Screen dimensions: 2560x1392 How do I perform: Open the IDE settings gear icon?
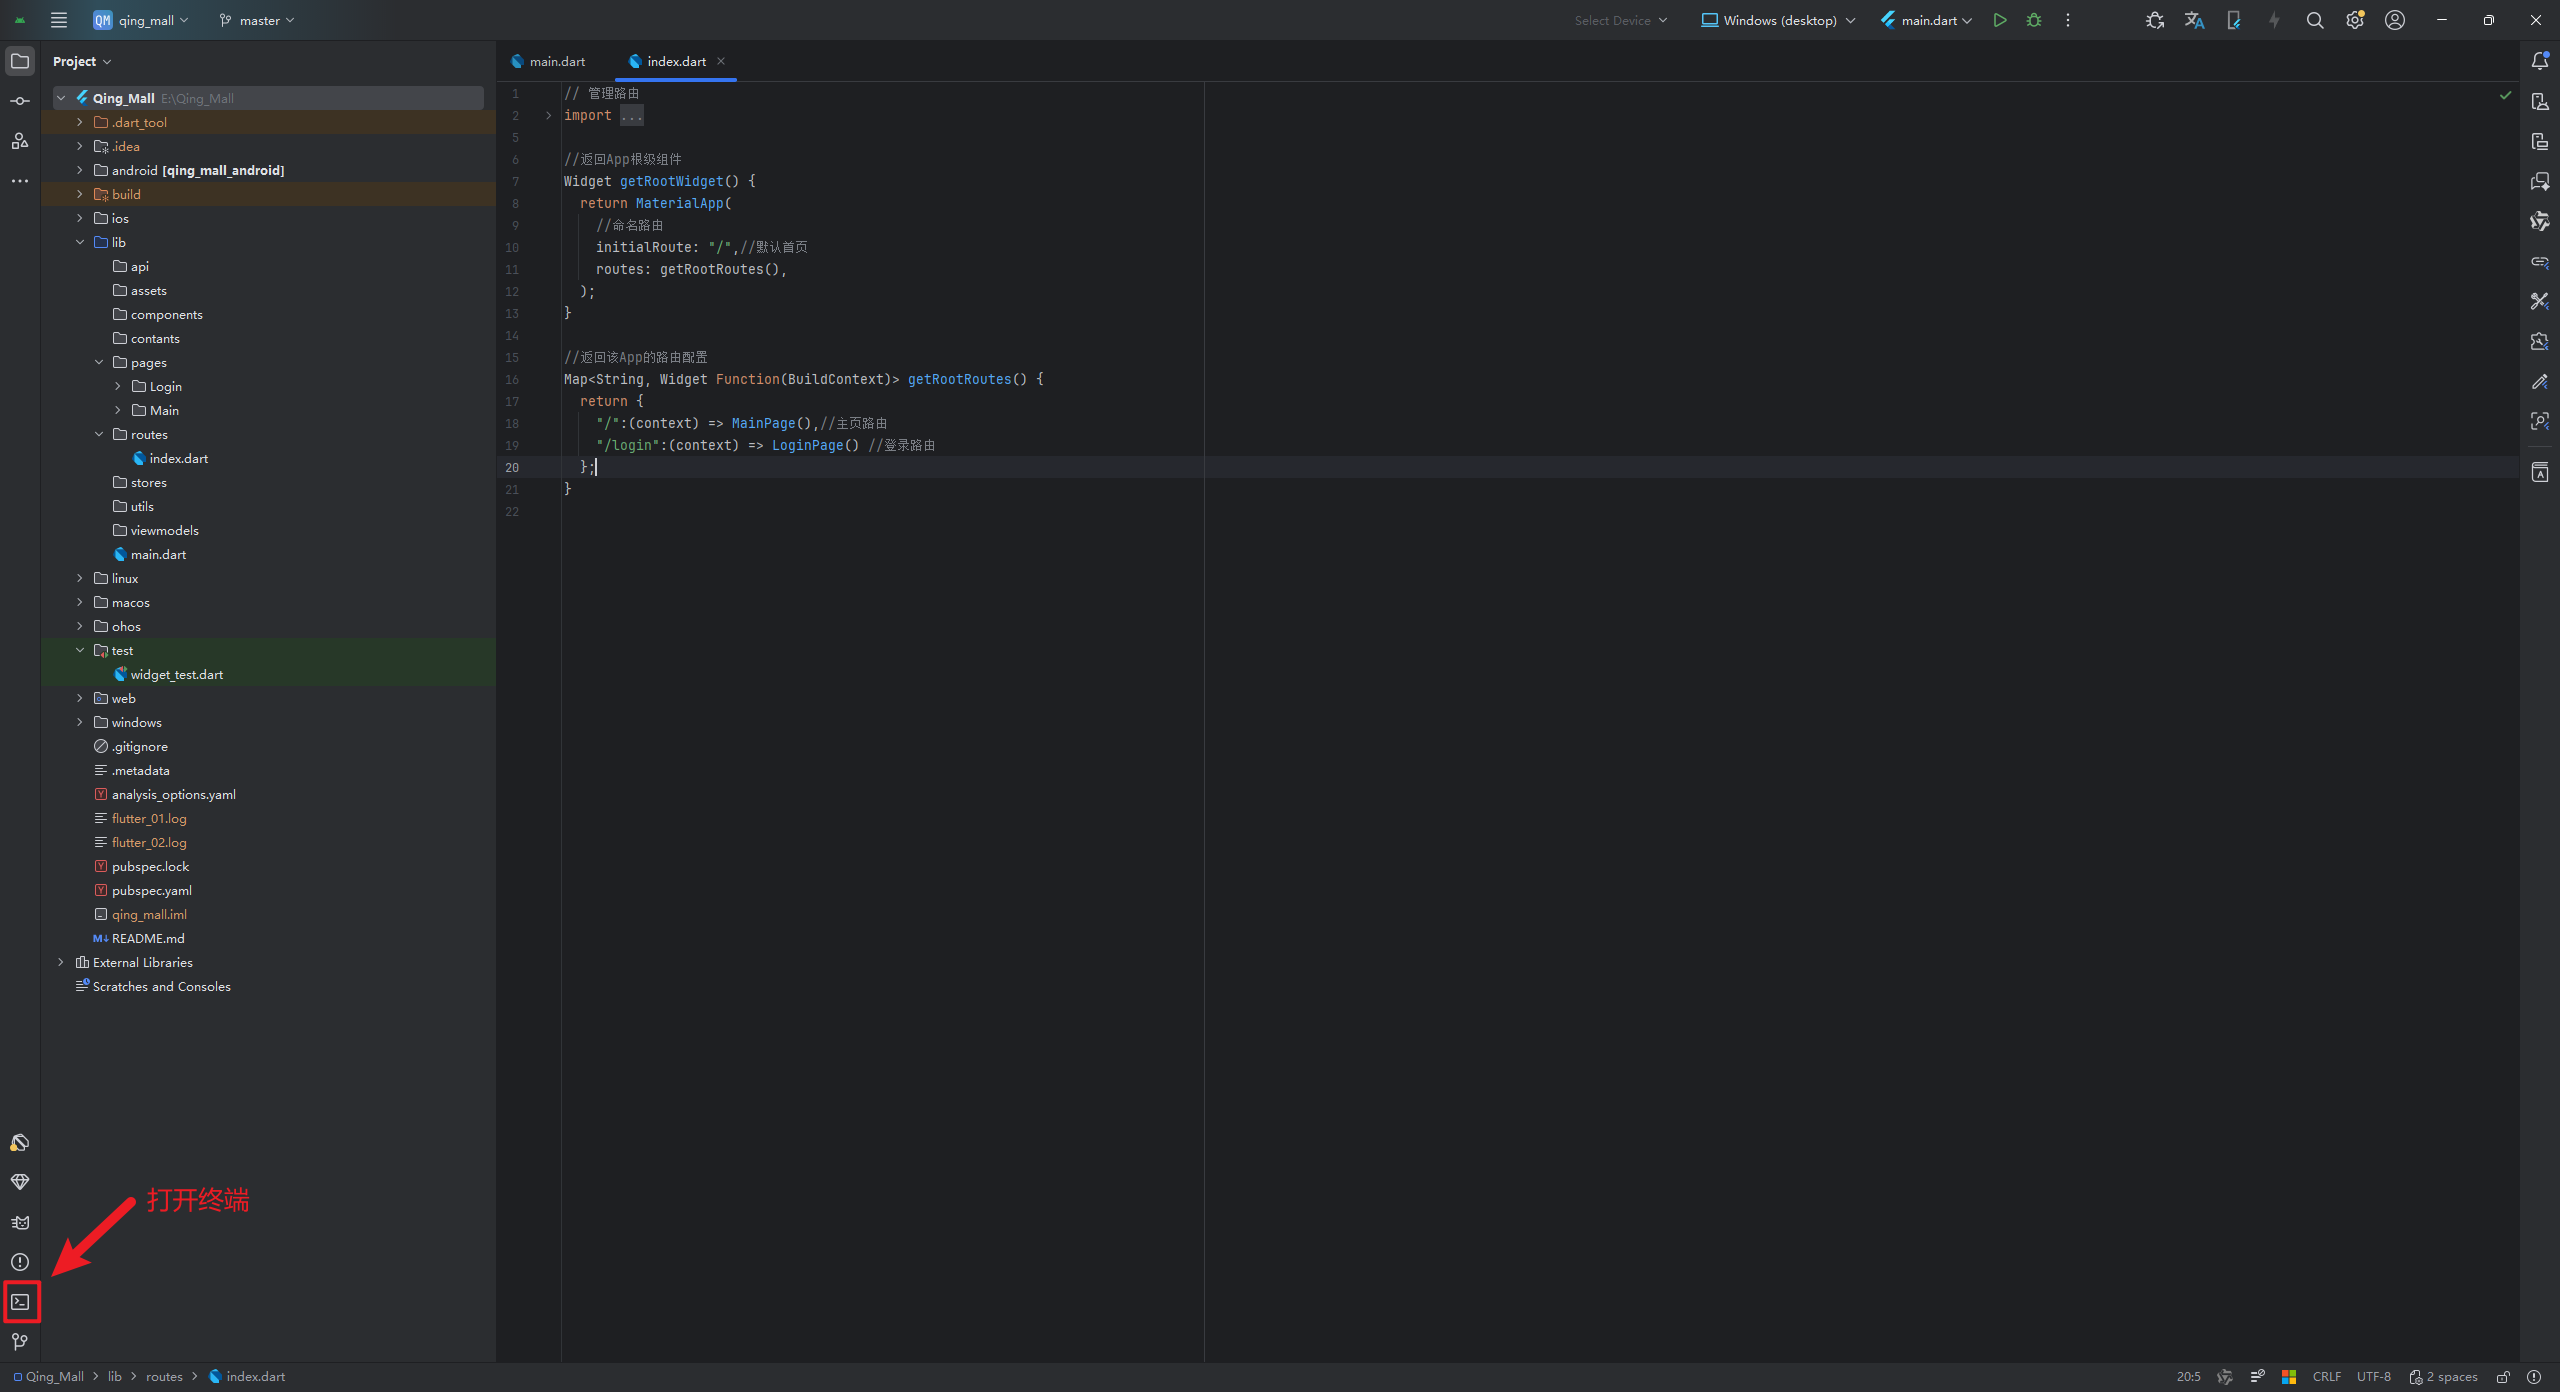(x=2354, y=20)
